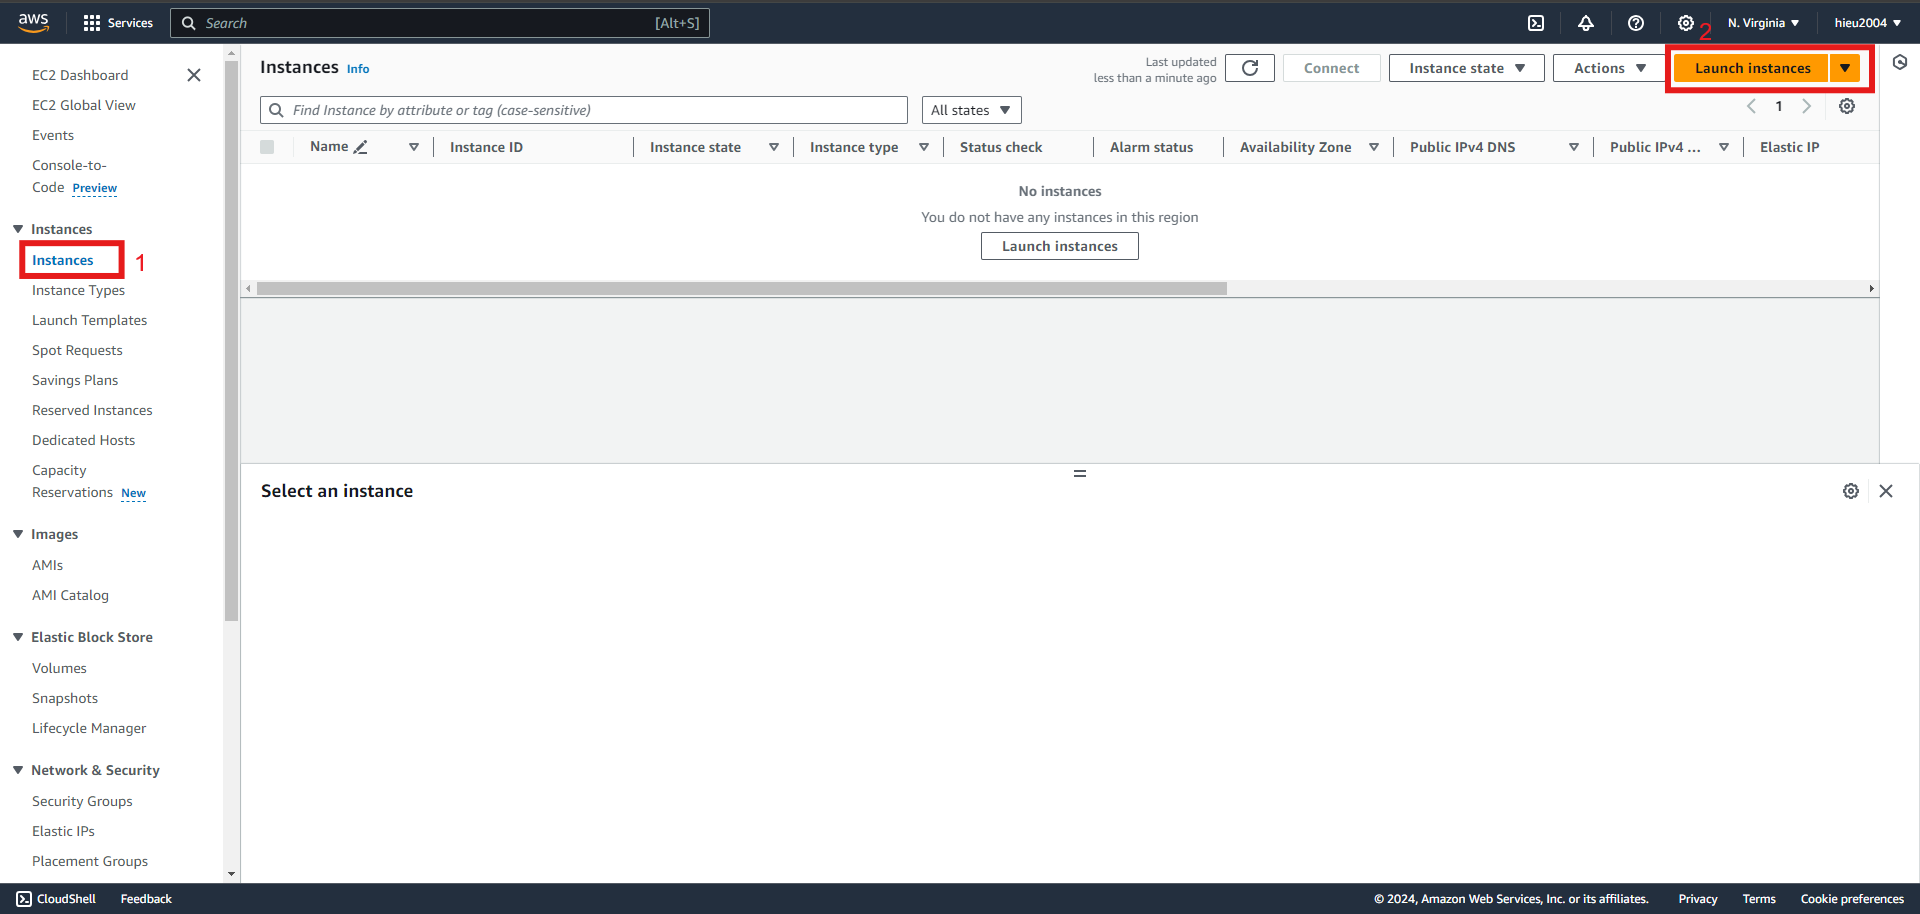The image size is (1920, 914).
Task: Open the Info link beside Instances
Action: tap(358, 69)
